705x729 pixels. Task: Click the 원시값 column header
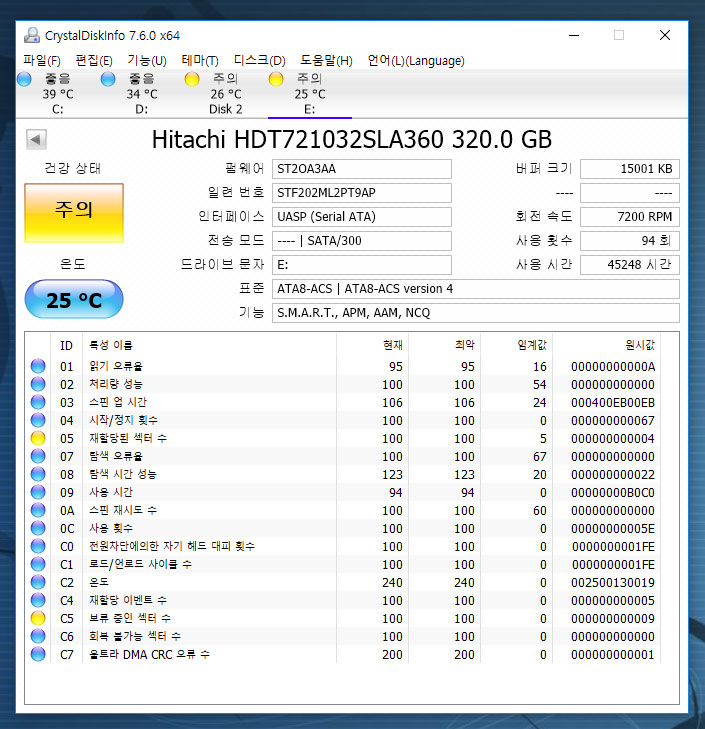(606, 345)
